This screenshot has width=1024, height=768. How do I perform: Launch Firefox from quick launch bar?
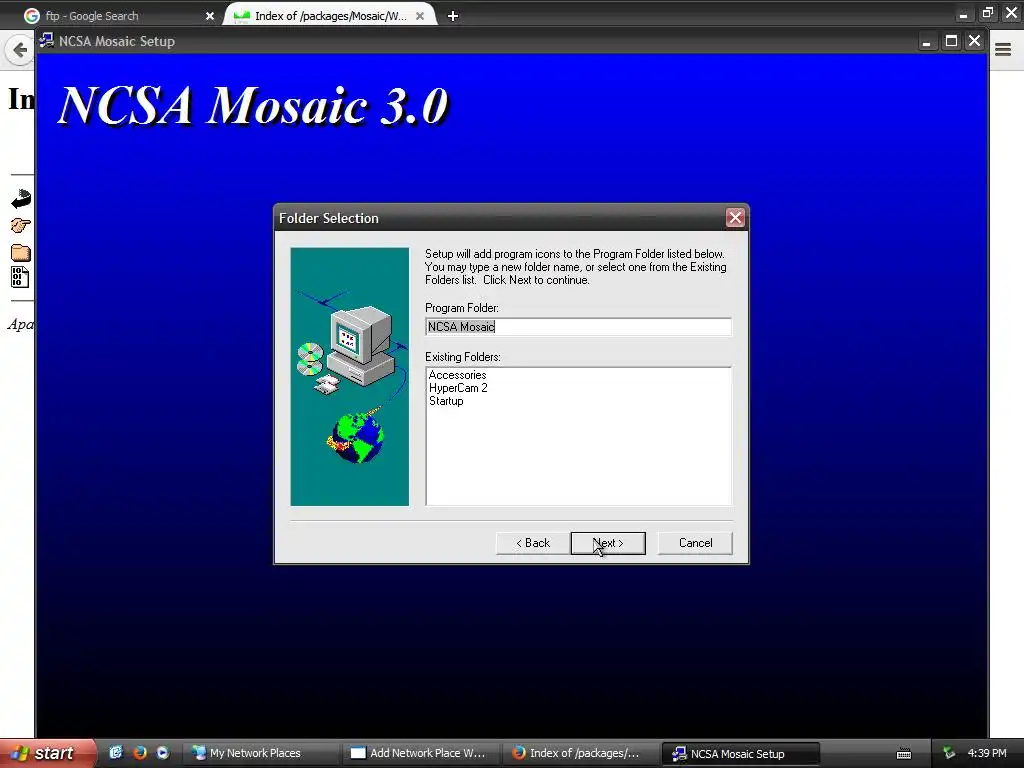coord(139,752)
